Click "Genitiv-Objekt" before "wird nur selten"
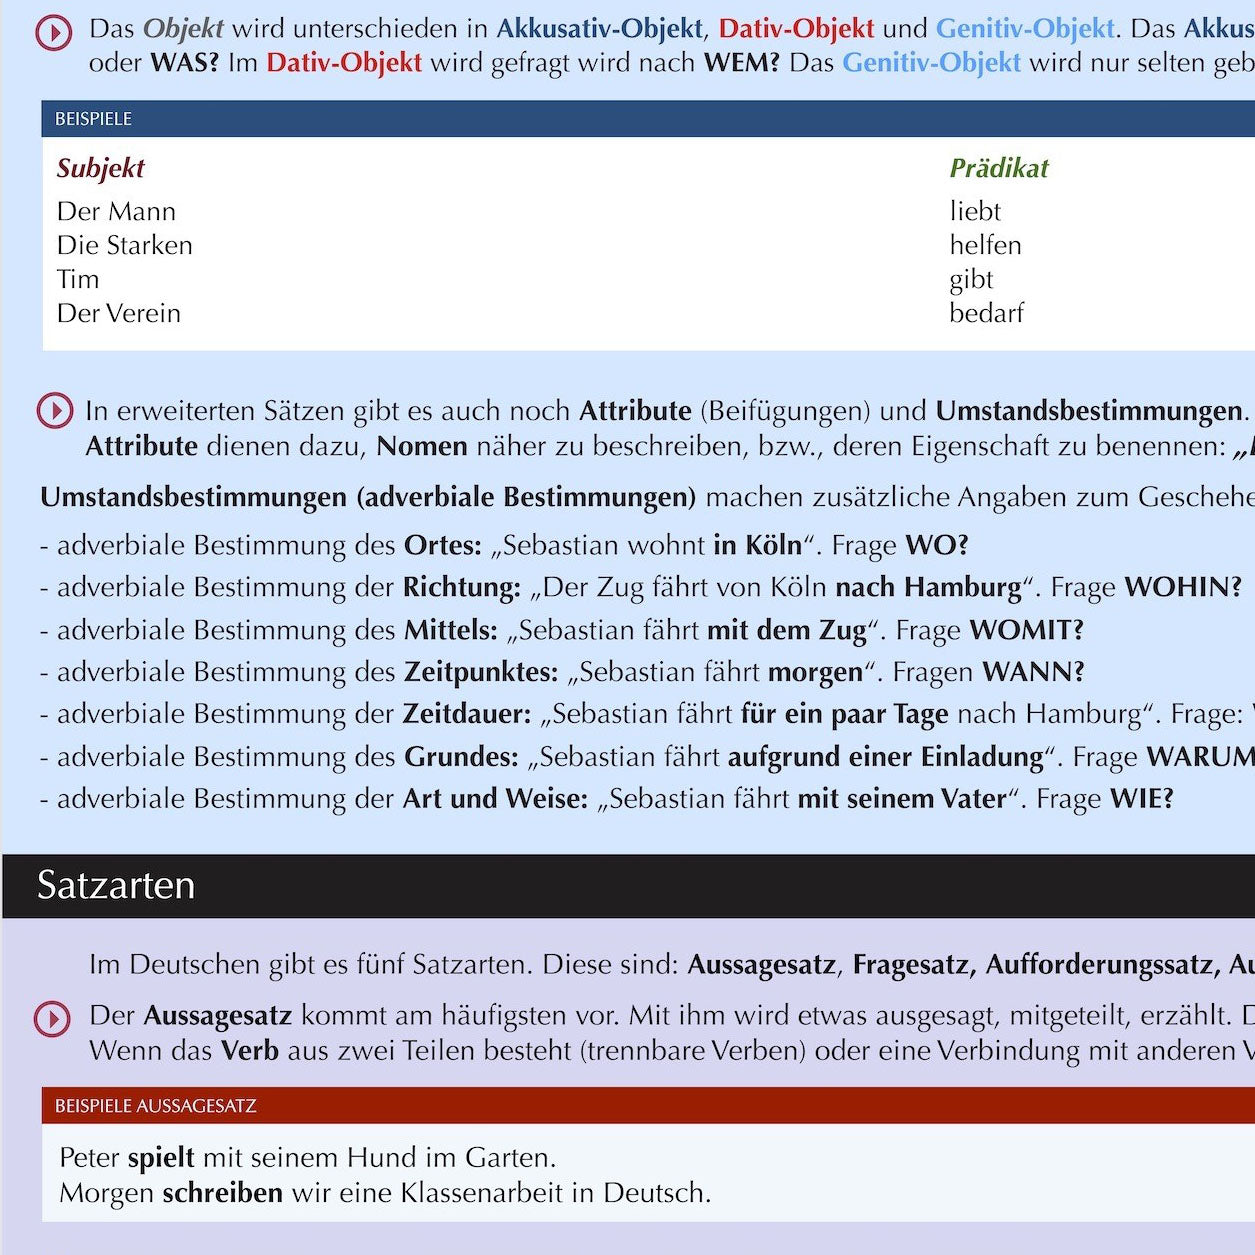Screen dimensions: 1255x1255 click(x=931, y=63)
